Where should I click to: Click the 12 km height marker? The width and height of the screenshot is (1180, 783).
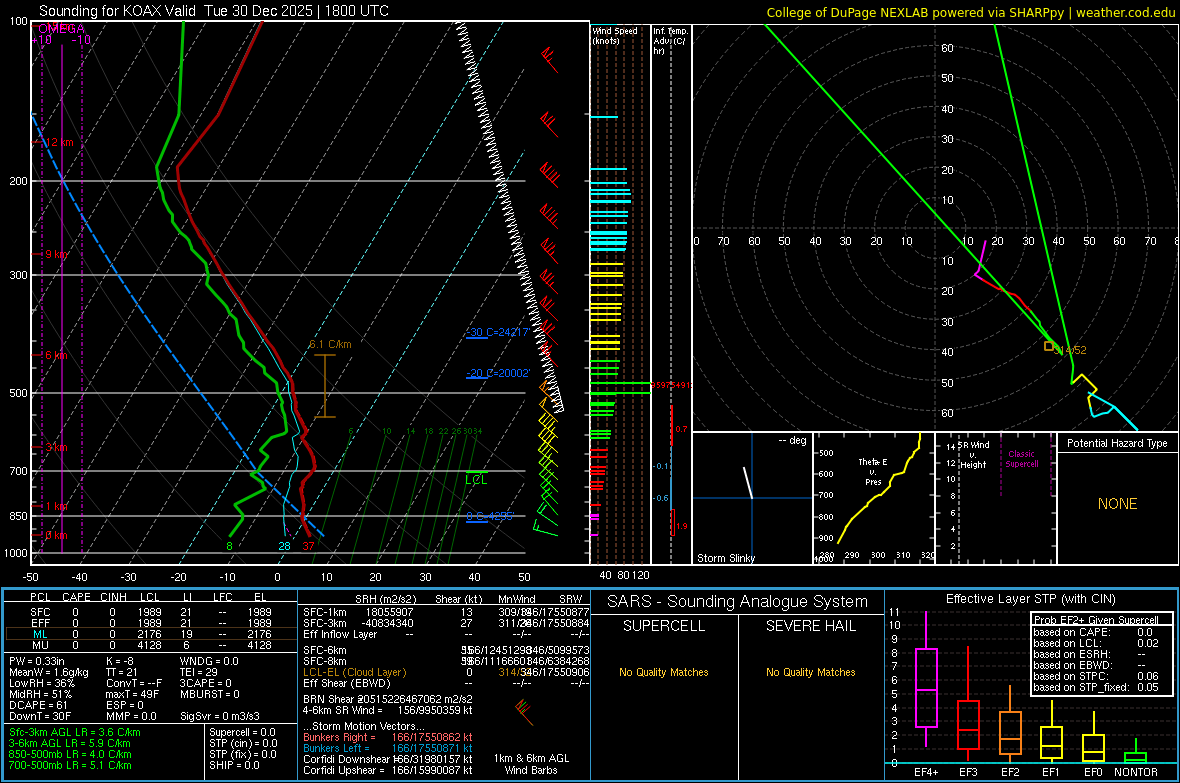tap(58, 142)
